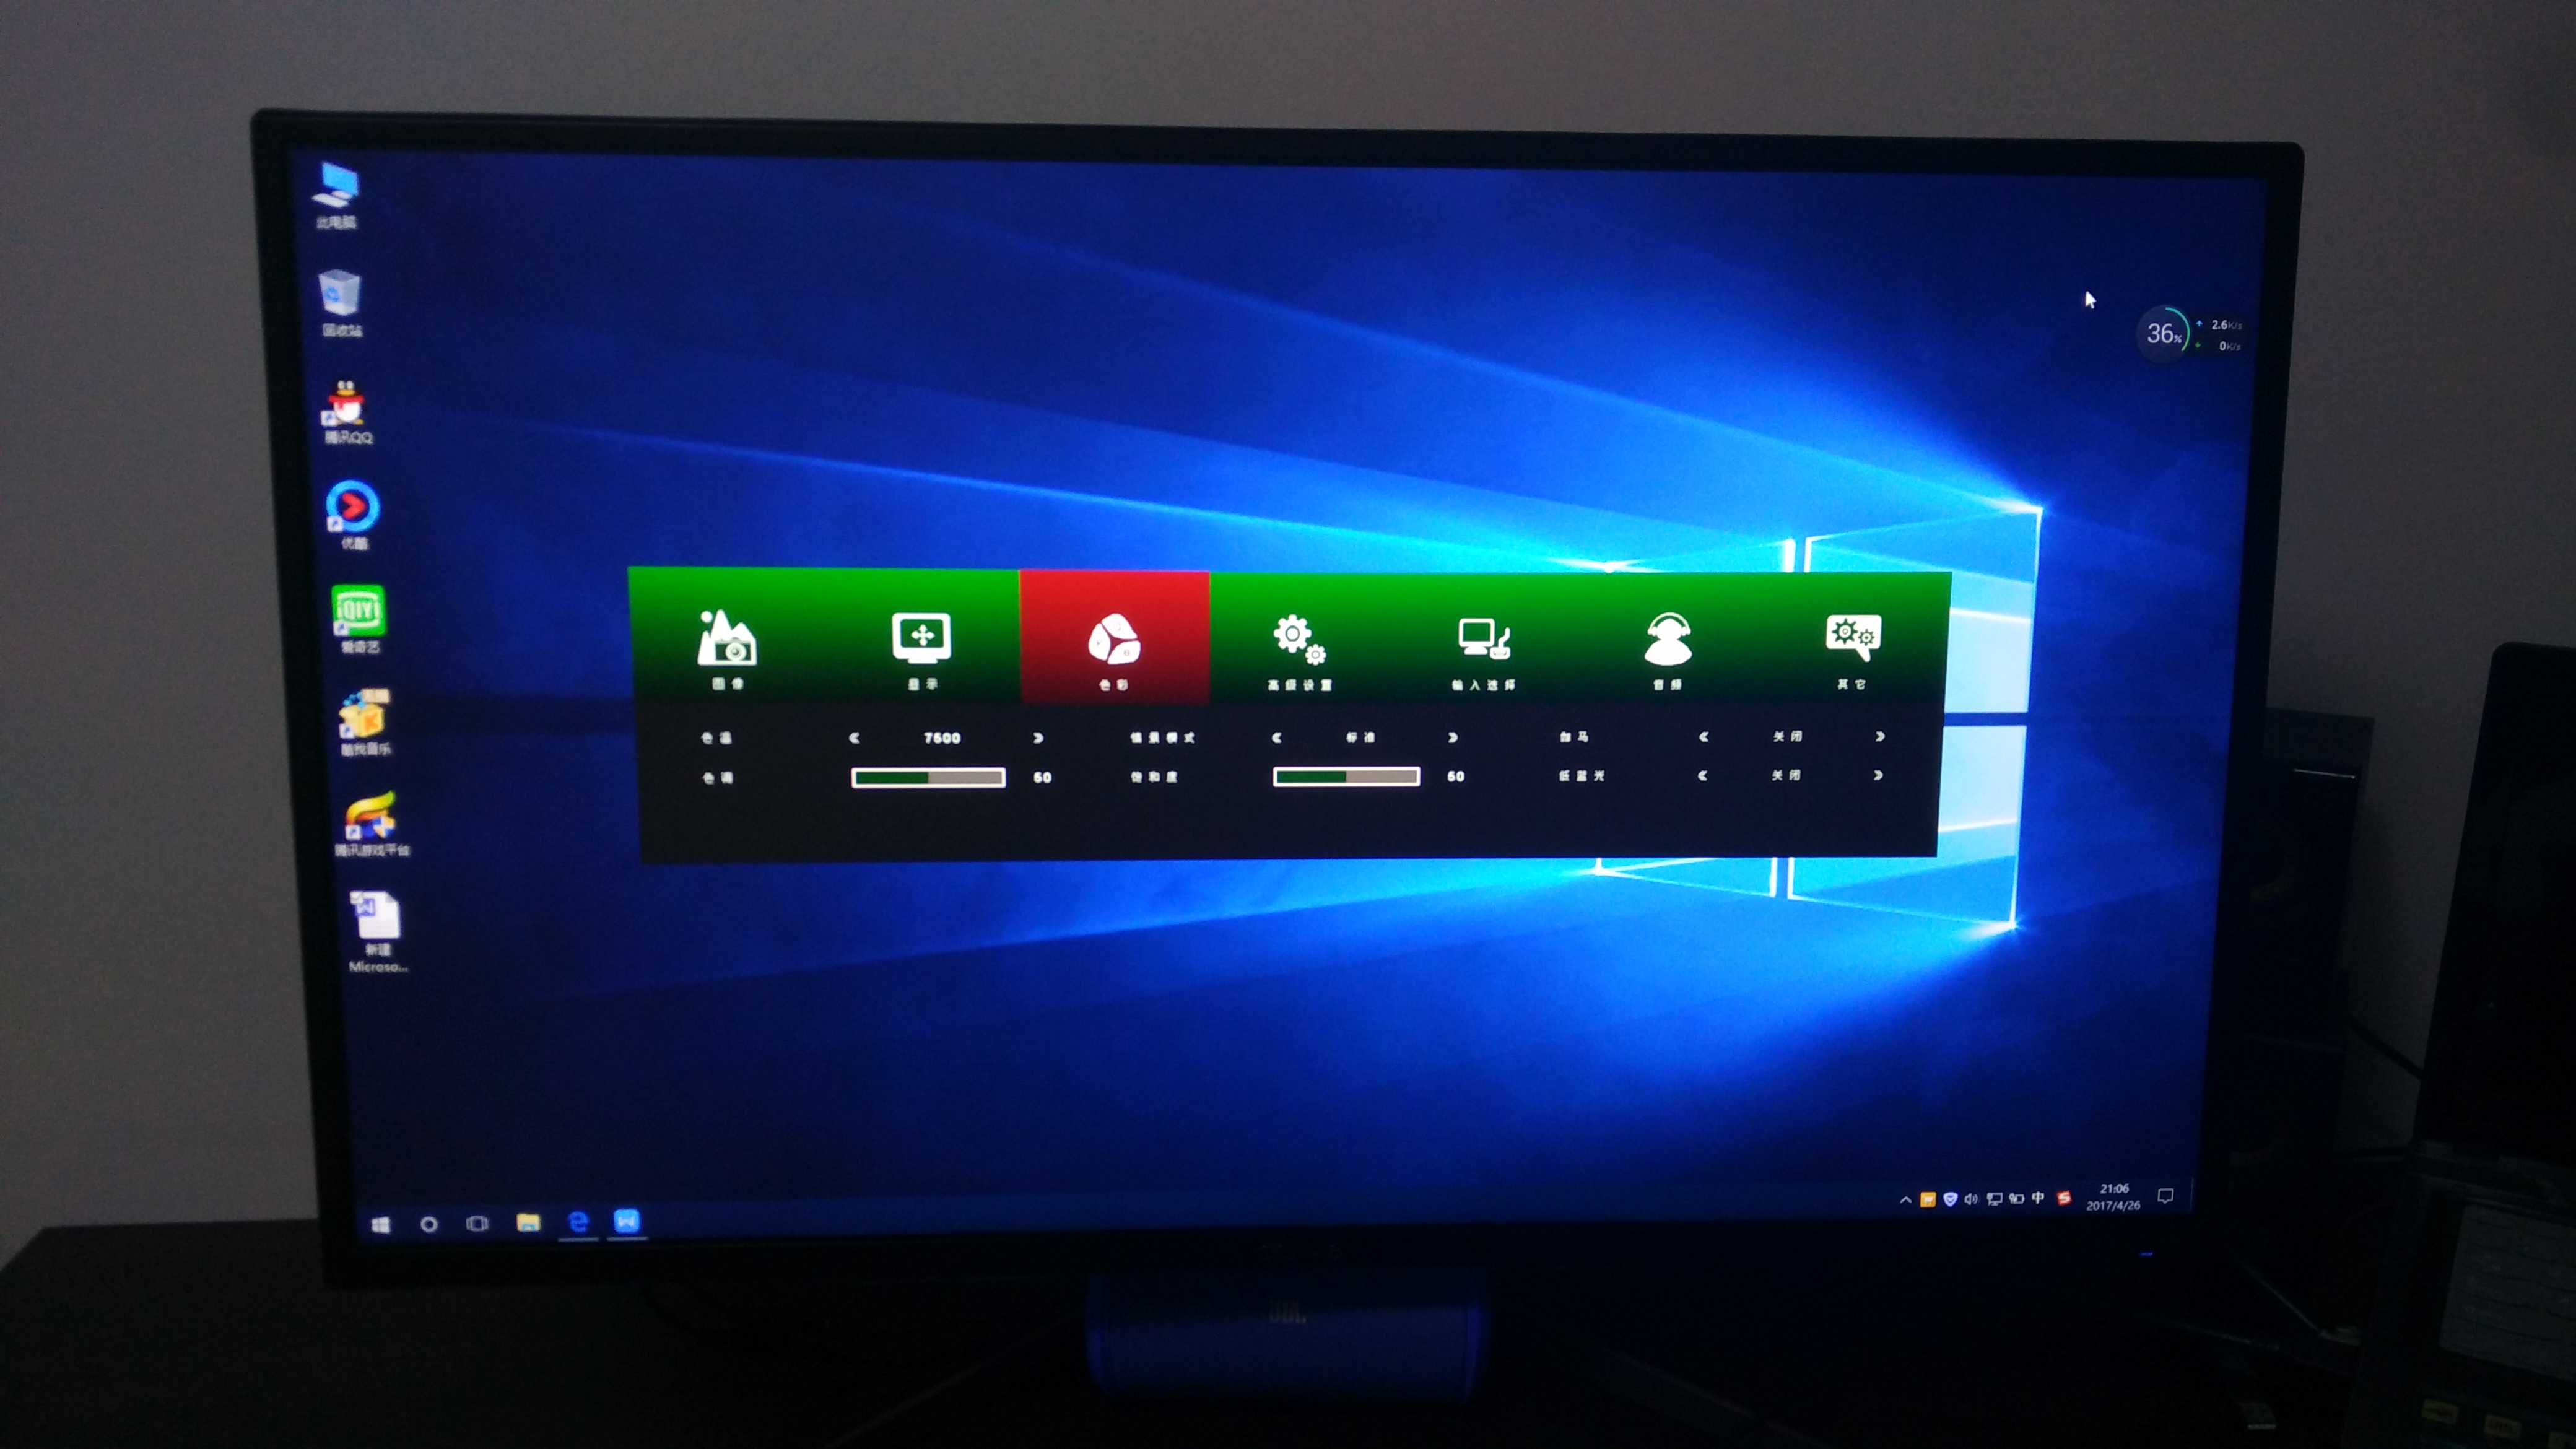Open the Action Center notification button
The width and height of the screenshot is (2576, 1449).
(2165, 1196)
